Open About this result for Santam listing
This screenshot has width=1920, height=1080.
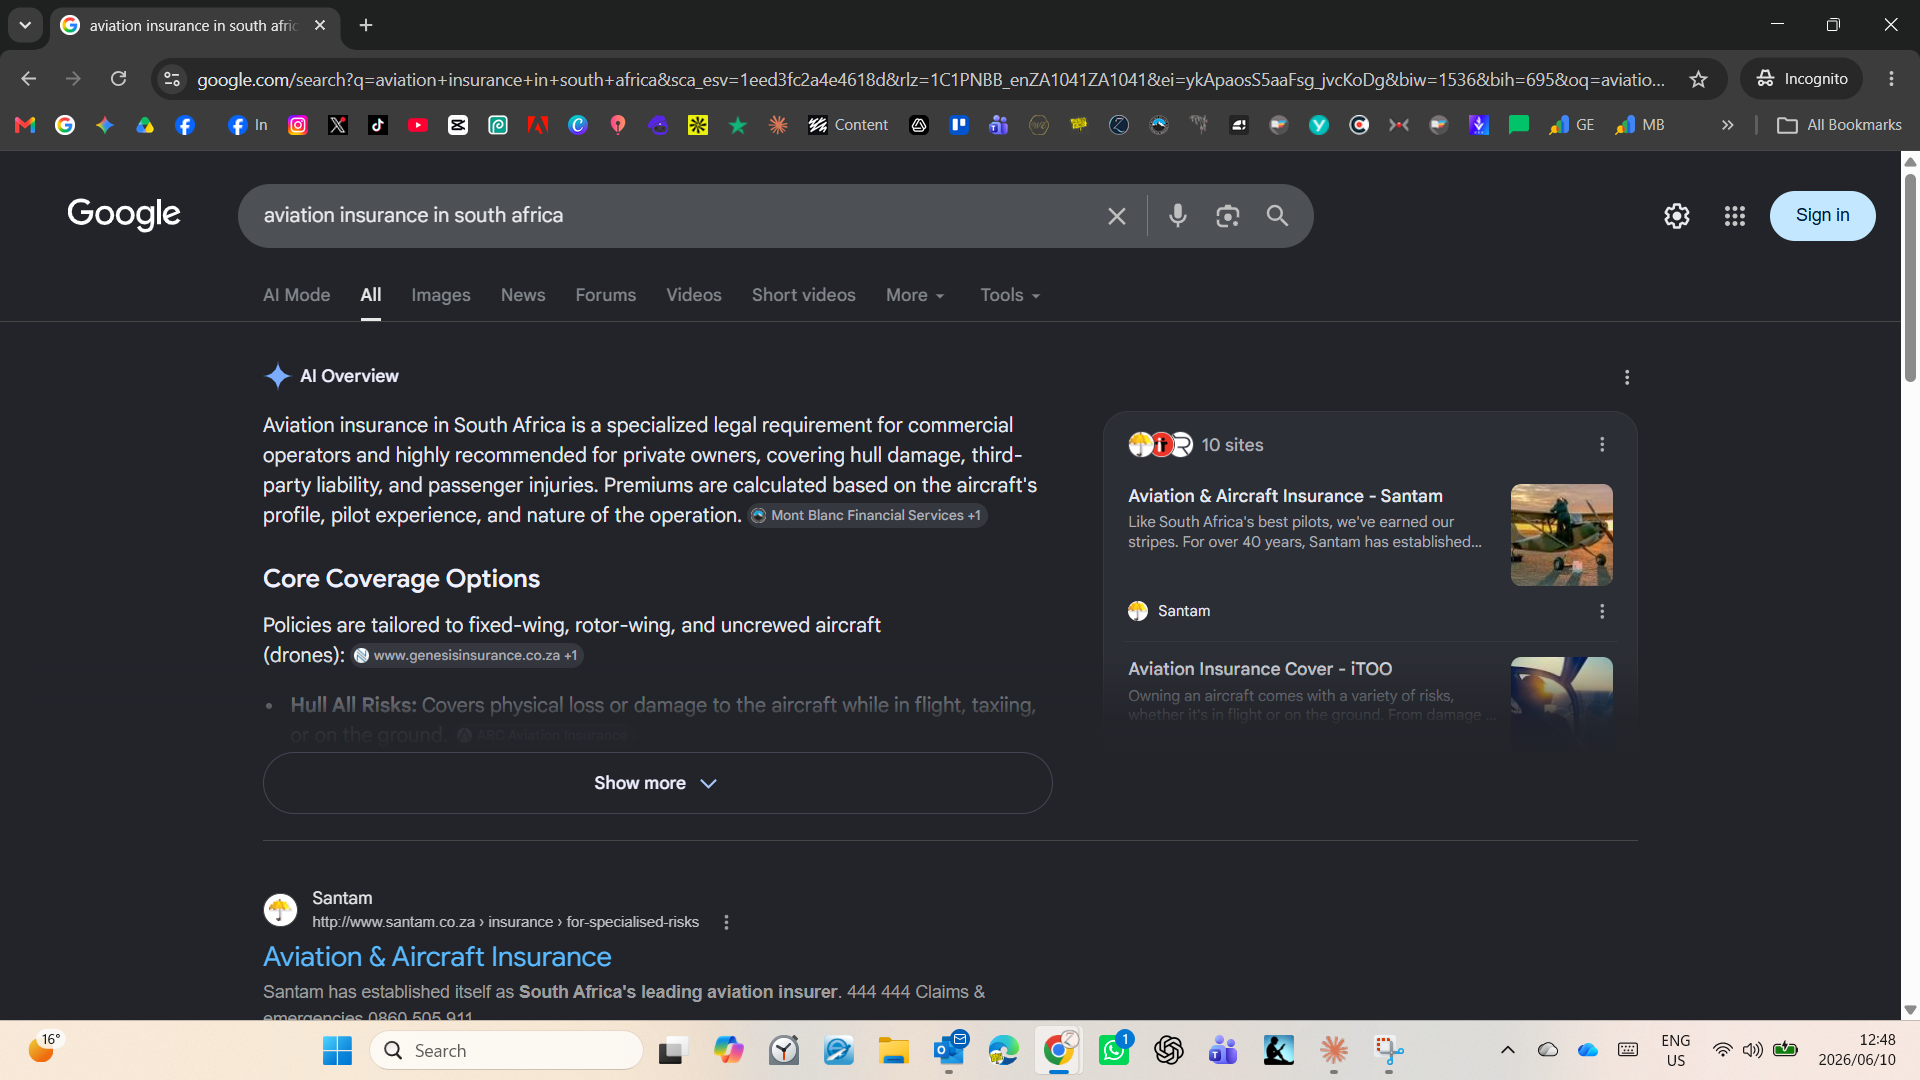727,922
